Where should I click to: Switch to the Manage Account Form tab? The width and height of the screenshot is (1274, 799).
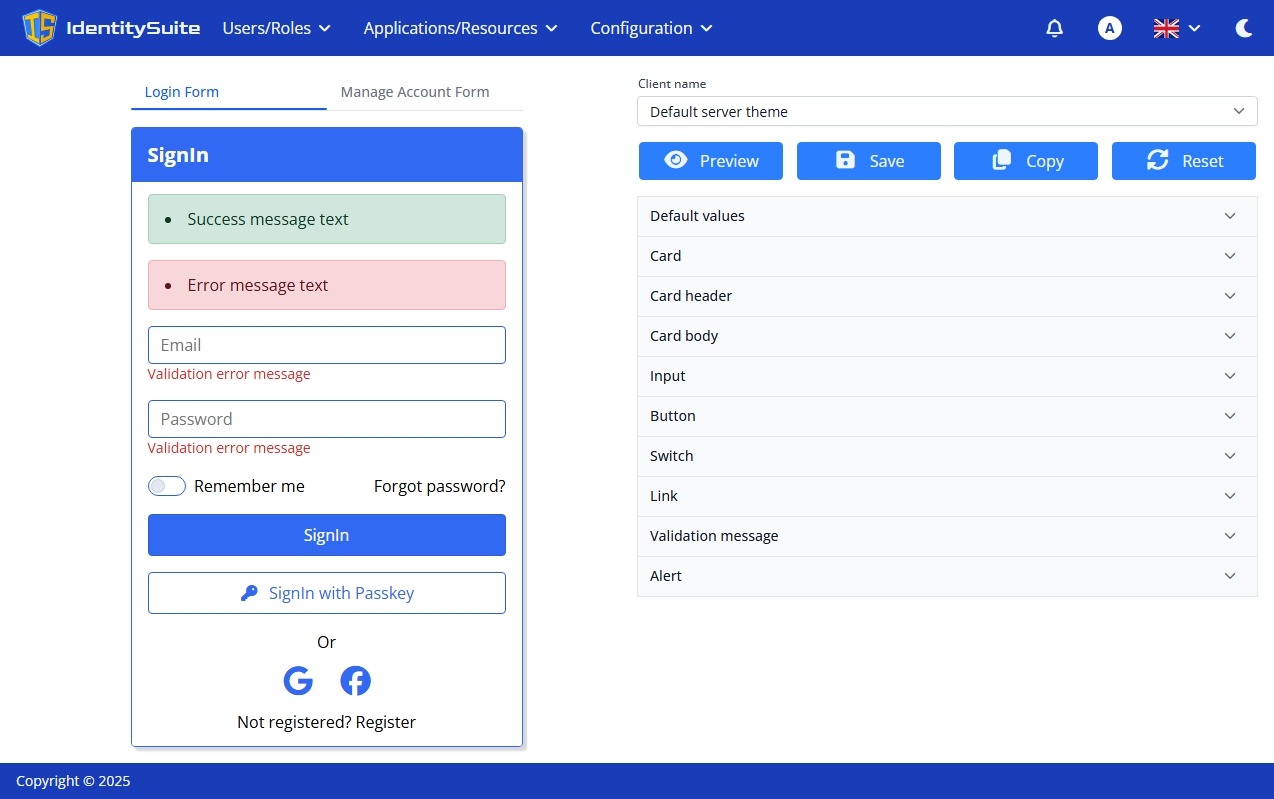point(414,92)
